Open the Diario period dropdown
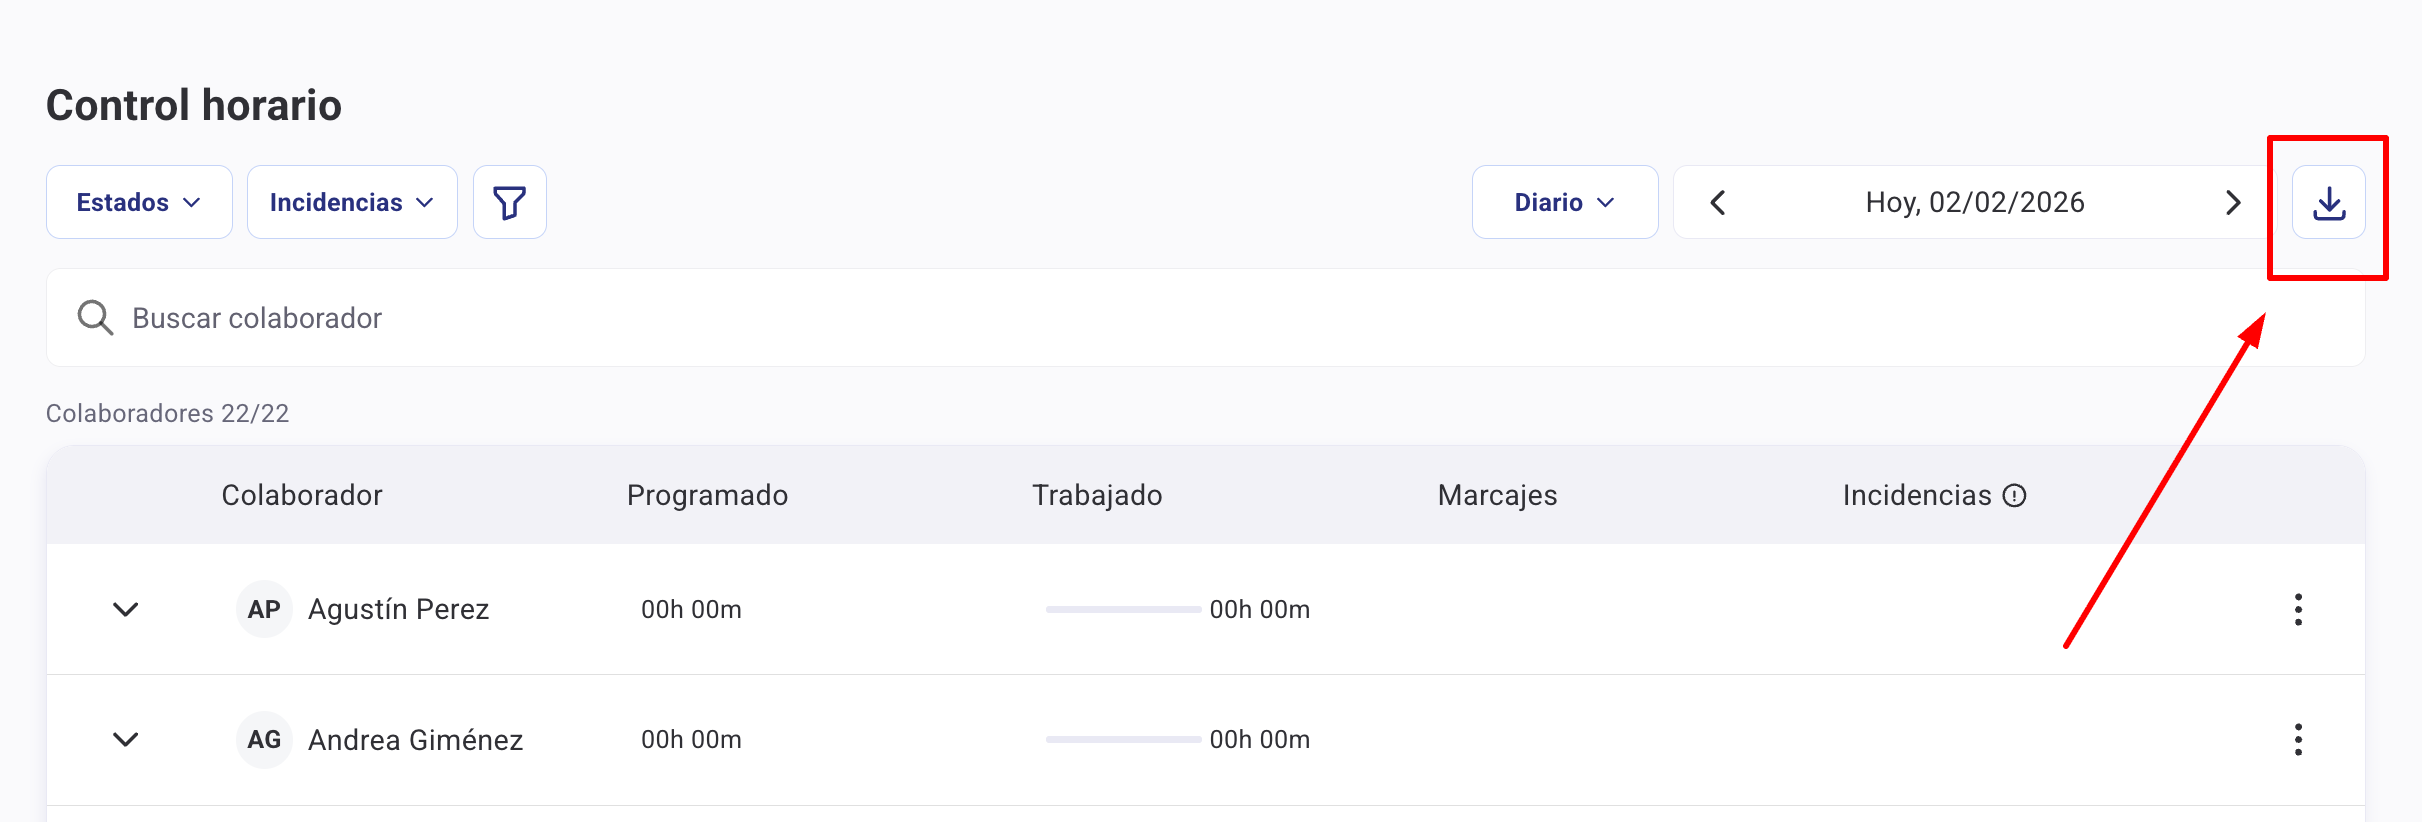 pyautogui.click(x=1564, y=203)
